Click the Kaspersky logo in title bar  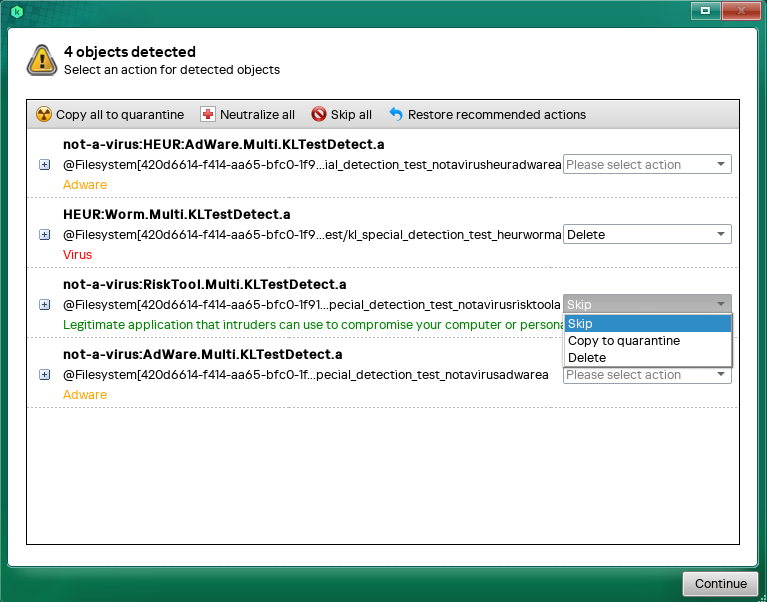(16, 11)
